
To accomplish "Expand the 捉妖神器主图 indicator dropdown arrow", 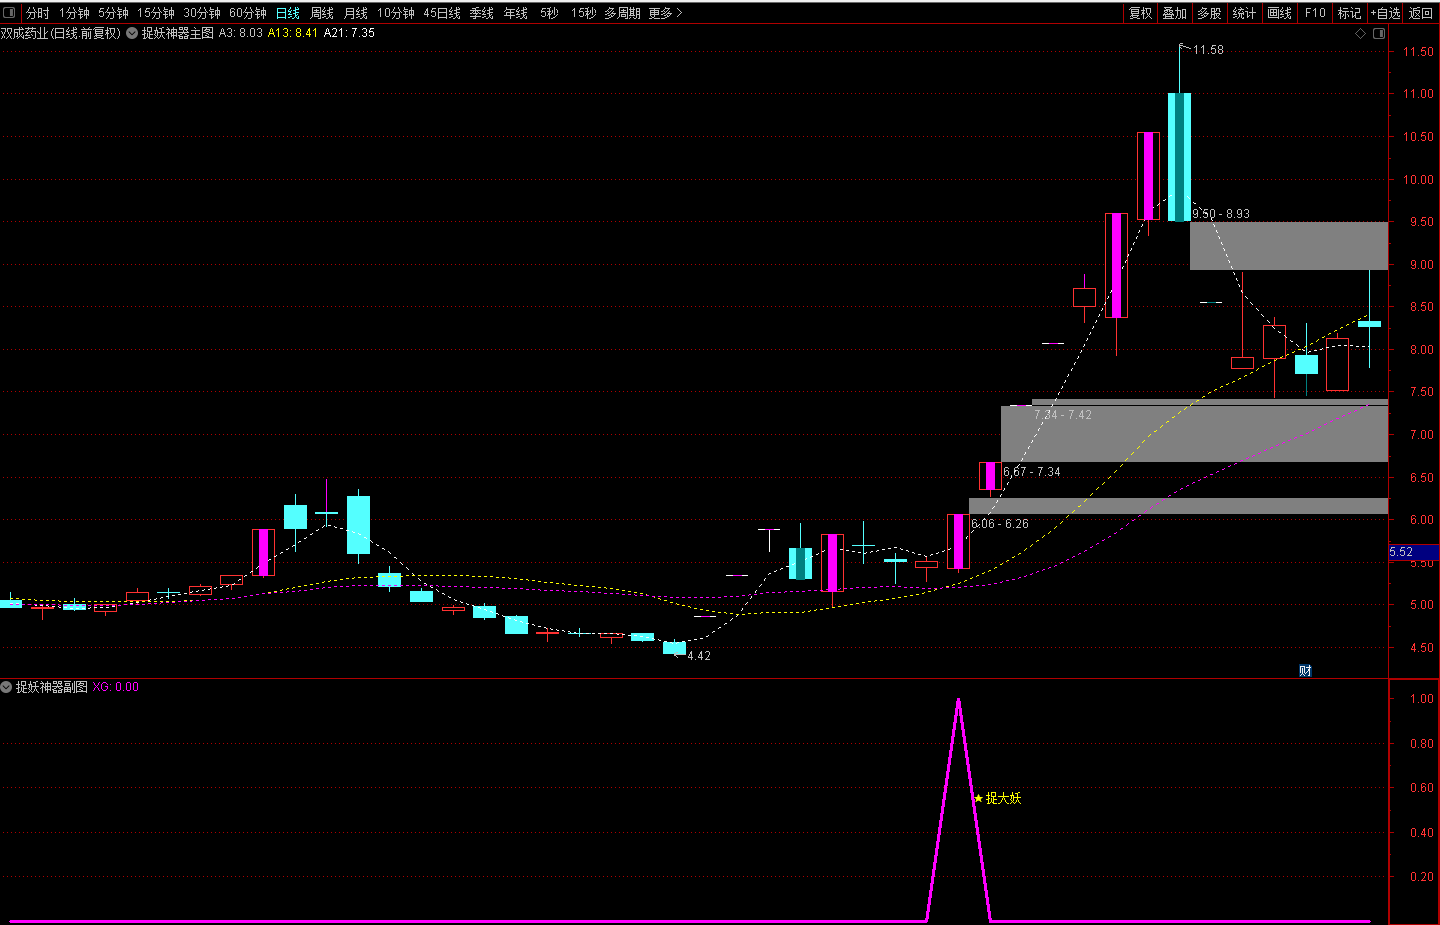I will pos(132,33).
